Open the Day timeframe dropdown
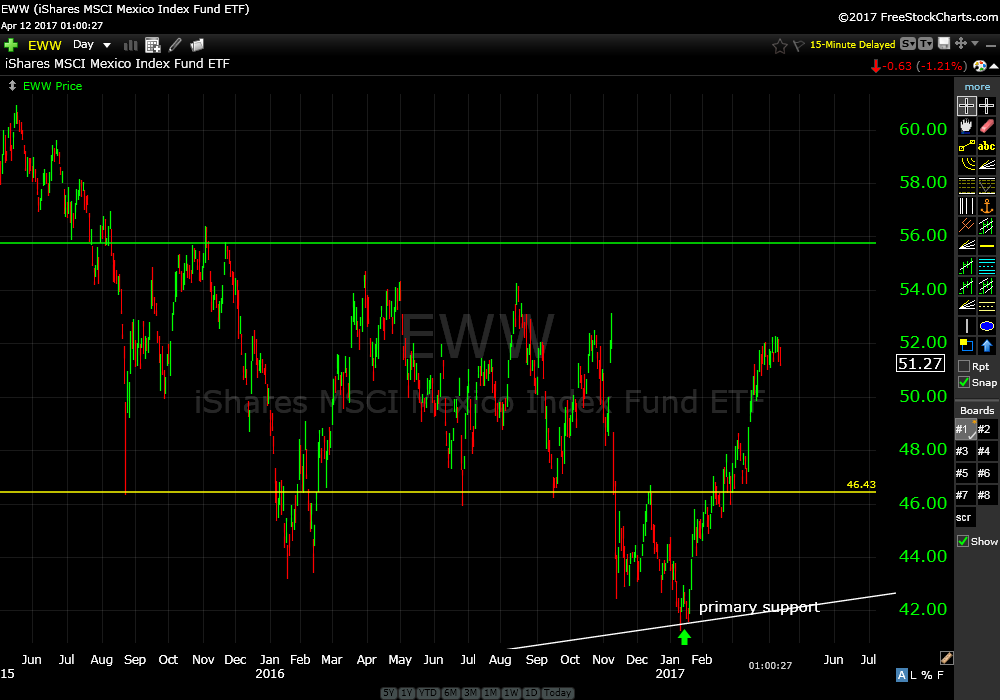1000x700 pixels. [92, 45]
